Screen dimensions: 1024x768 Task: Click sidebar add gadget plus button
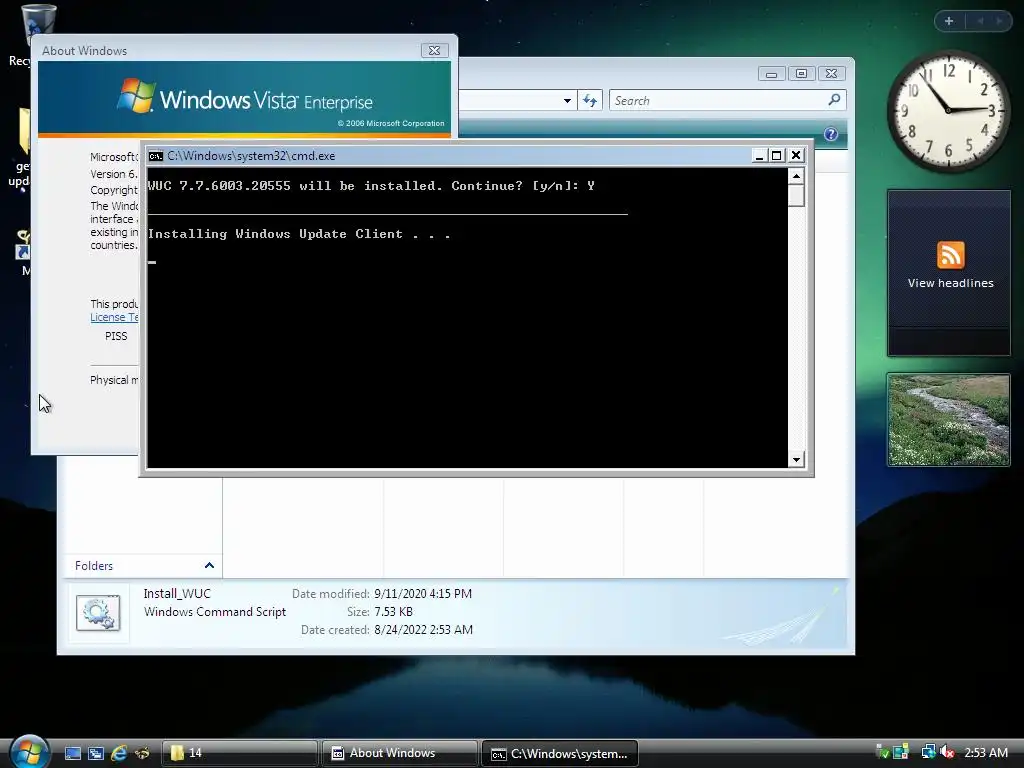(x=949, y=21)
